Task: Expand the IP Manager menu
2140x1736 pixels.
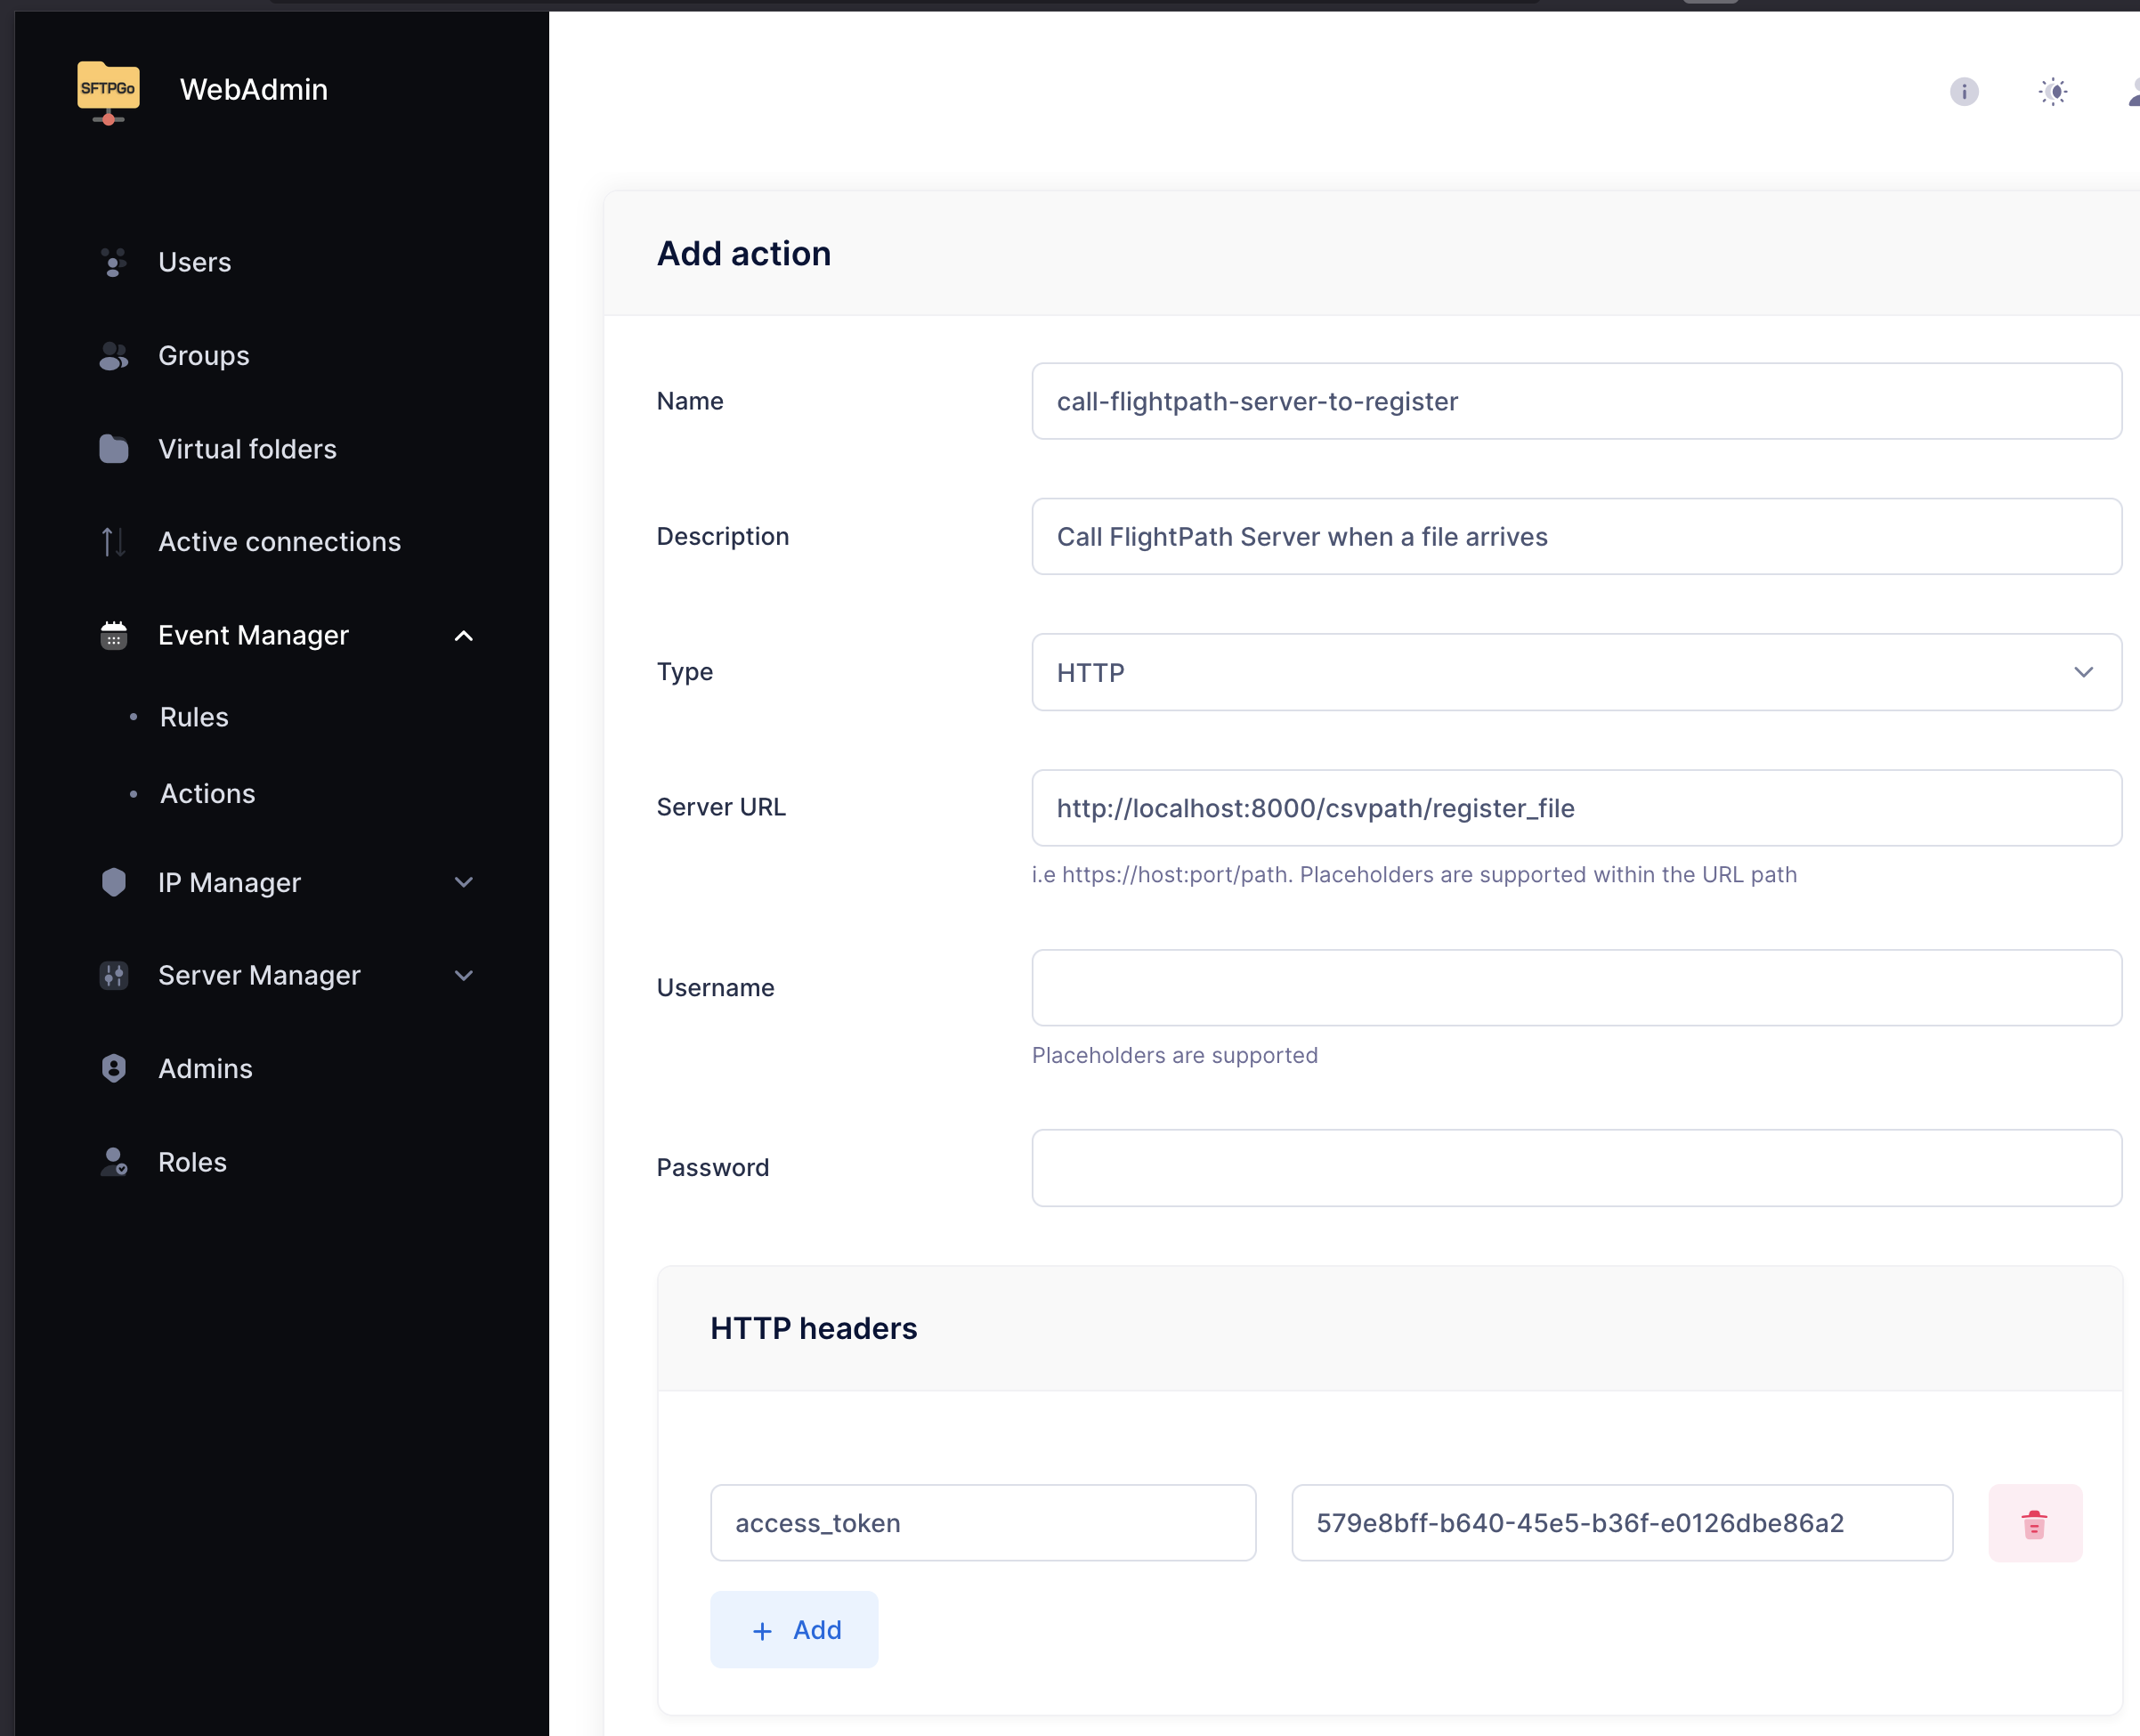Action: 463,883
